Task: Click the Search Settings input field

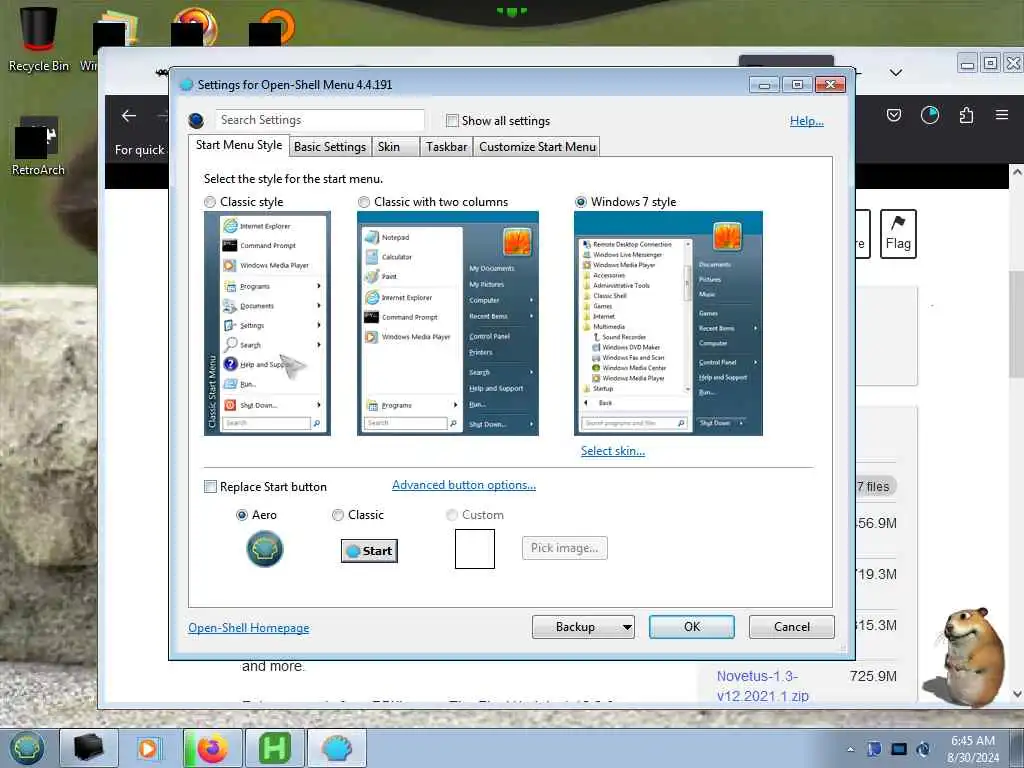Action: click(x=320, y=120)
